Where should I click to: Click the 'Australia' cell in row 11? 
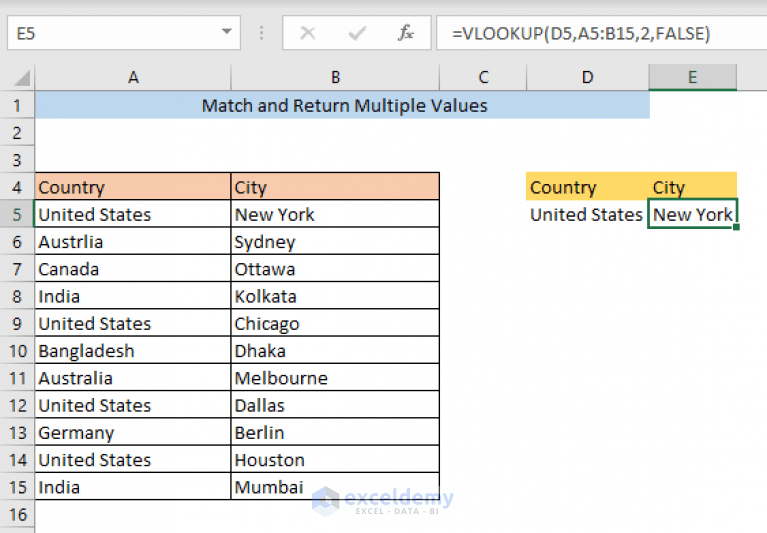133,378
